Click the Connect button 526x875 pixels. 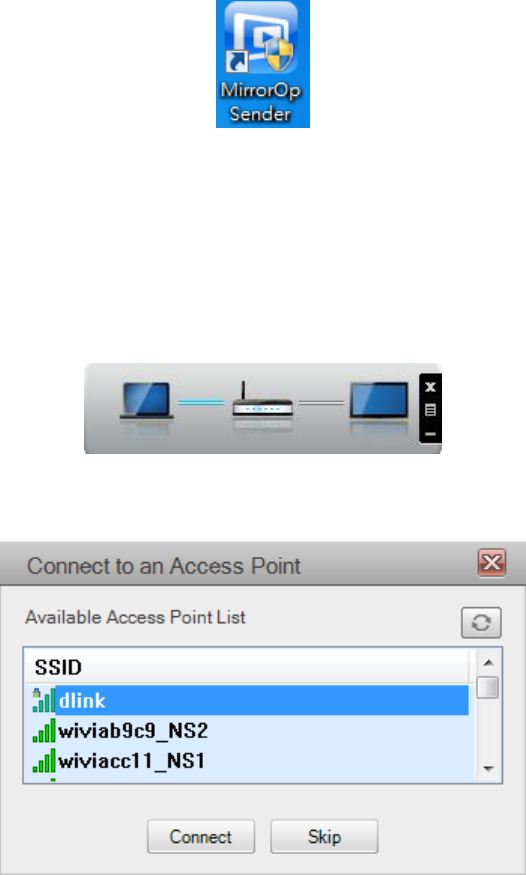pos(201,836)
